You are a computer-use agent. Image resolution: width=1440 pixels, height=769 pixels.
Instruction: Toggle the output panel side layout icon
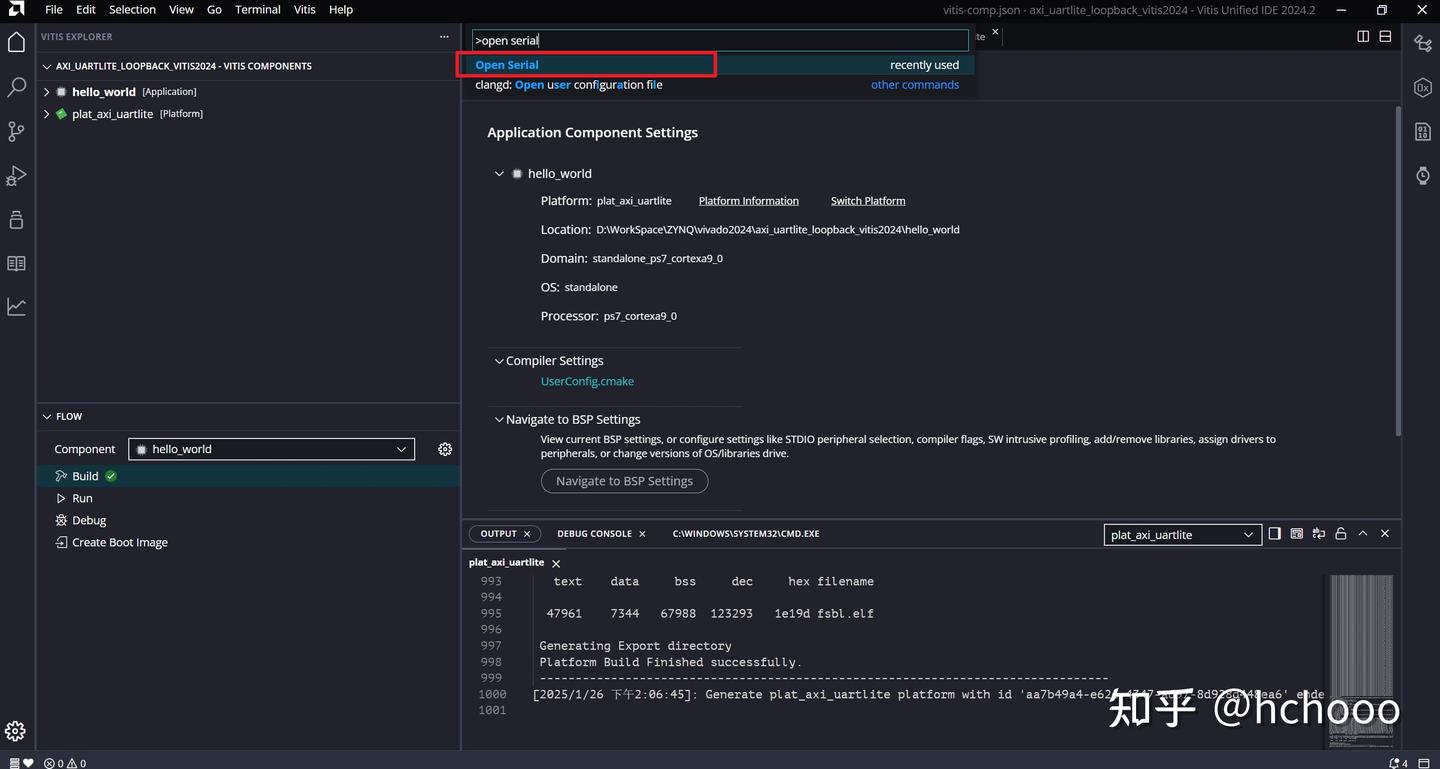coord(1274,534)
